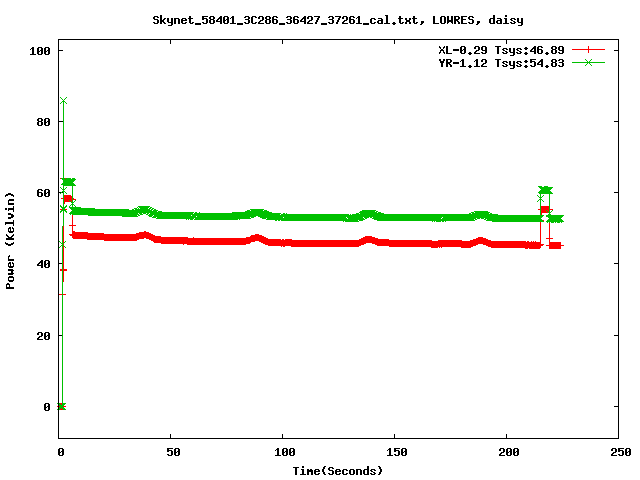Image resolution: width=640 pixels, height=480 pixels.
Task: Click y-axis tick label 0
Action: click(47, 407)
